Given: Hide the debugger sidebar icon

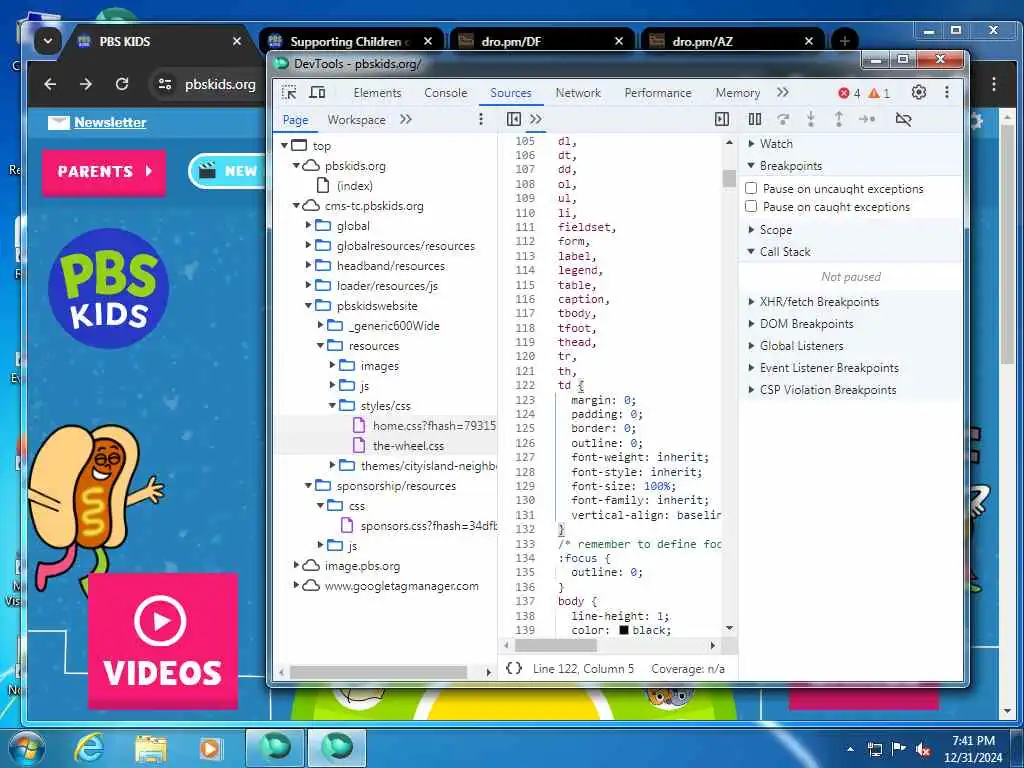Looking at the screenshot, I should (722, 119).
